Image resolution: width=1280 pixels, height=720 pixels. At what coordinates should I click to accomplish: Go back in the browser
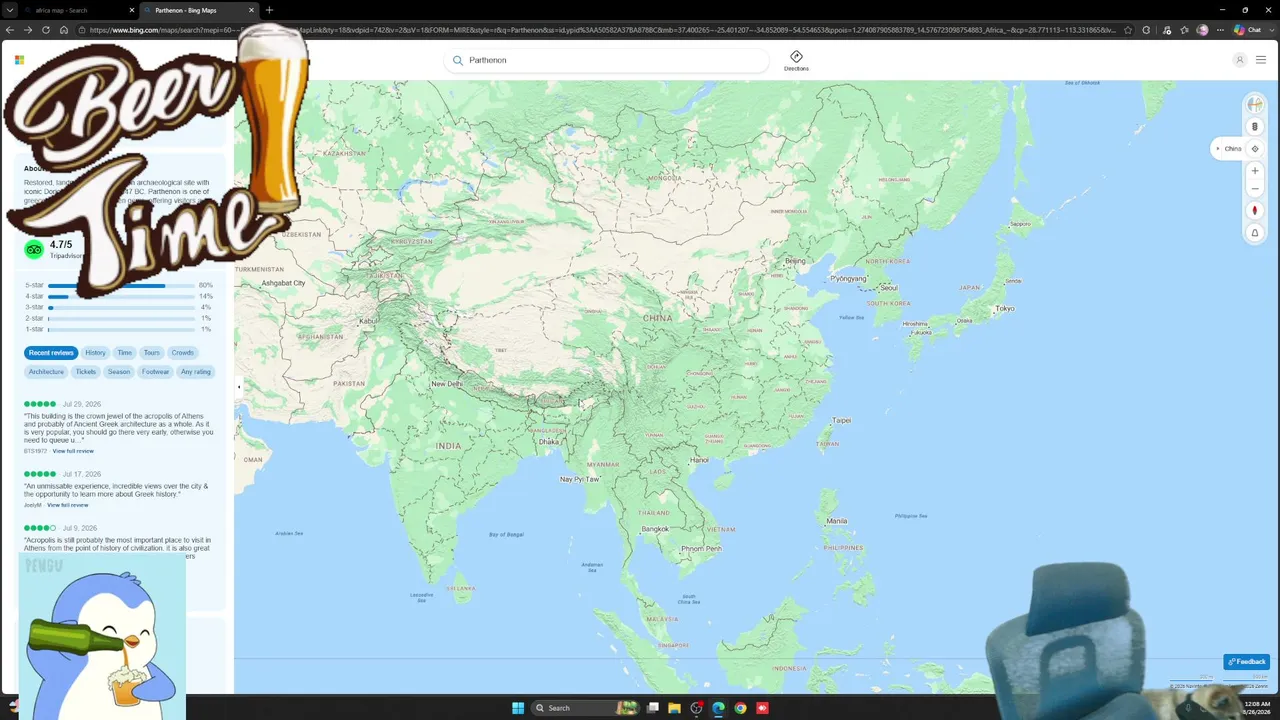click(x=10, y=30)
